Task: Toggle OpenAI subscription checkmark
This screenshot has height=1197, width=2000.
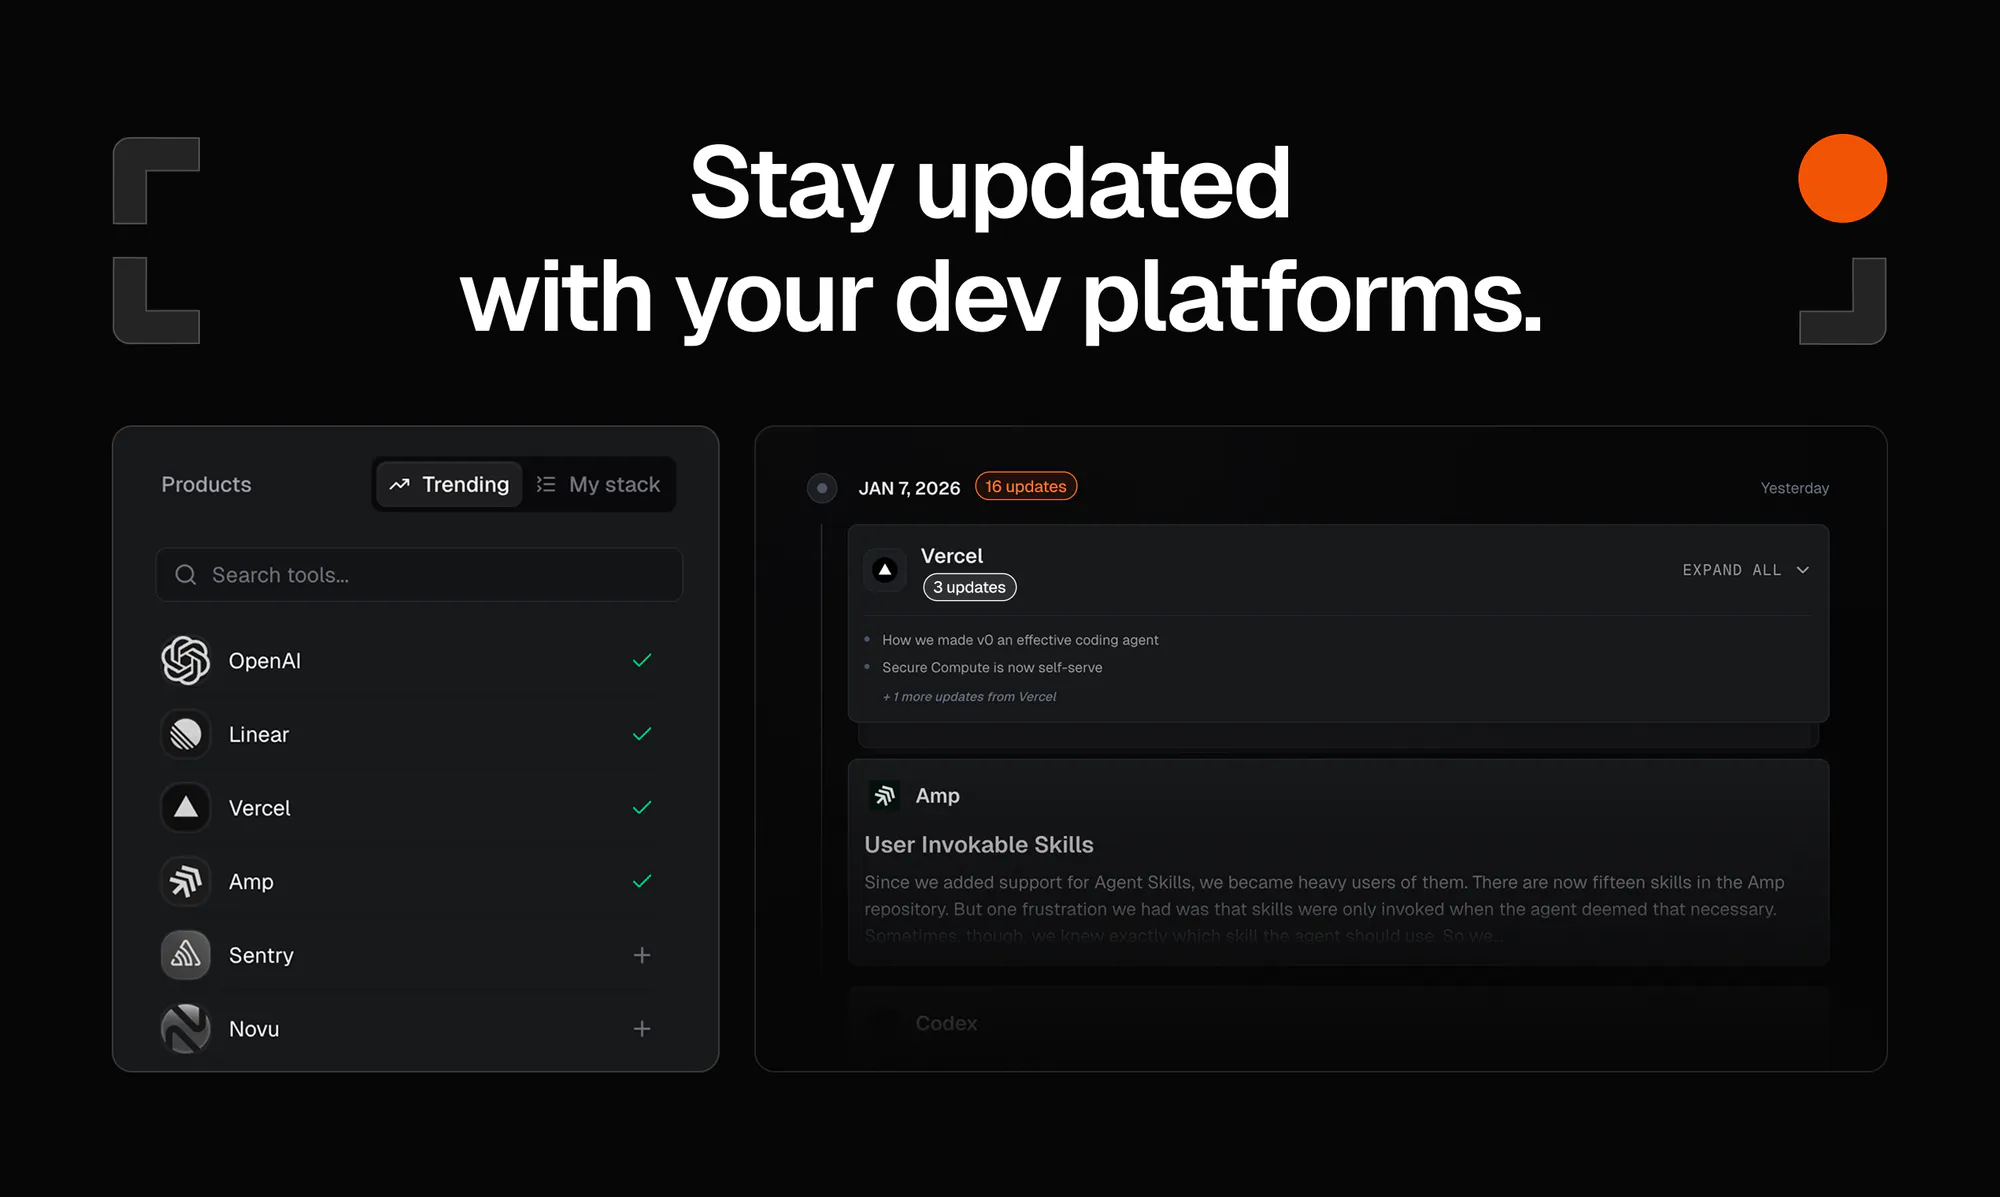Action: [641, 660]
